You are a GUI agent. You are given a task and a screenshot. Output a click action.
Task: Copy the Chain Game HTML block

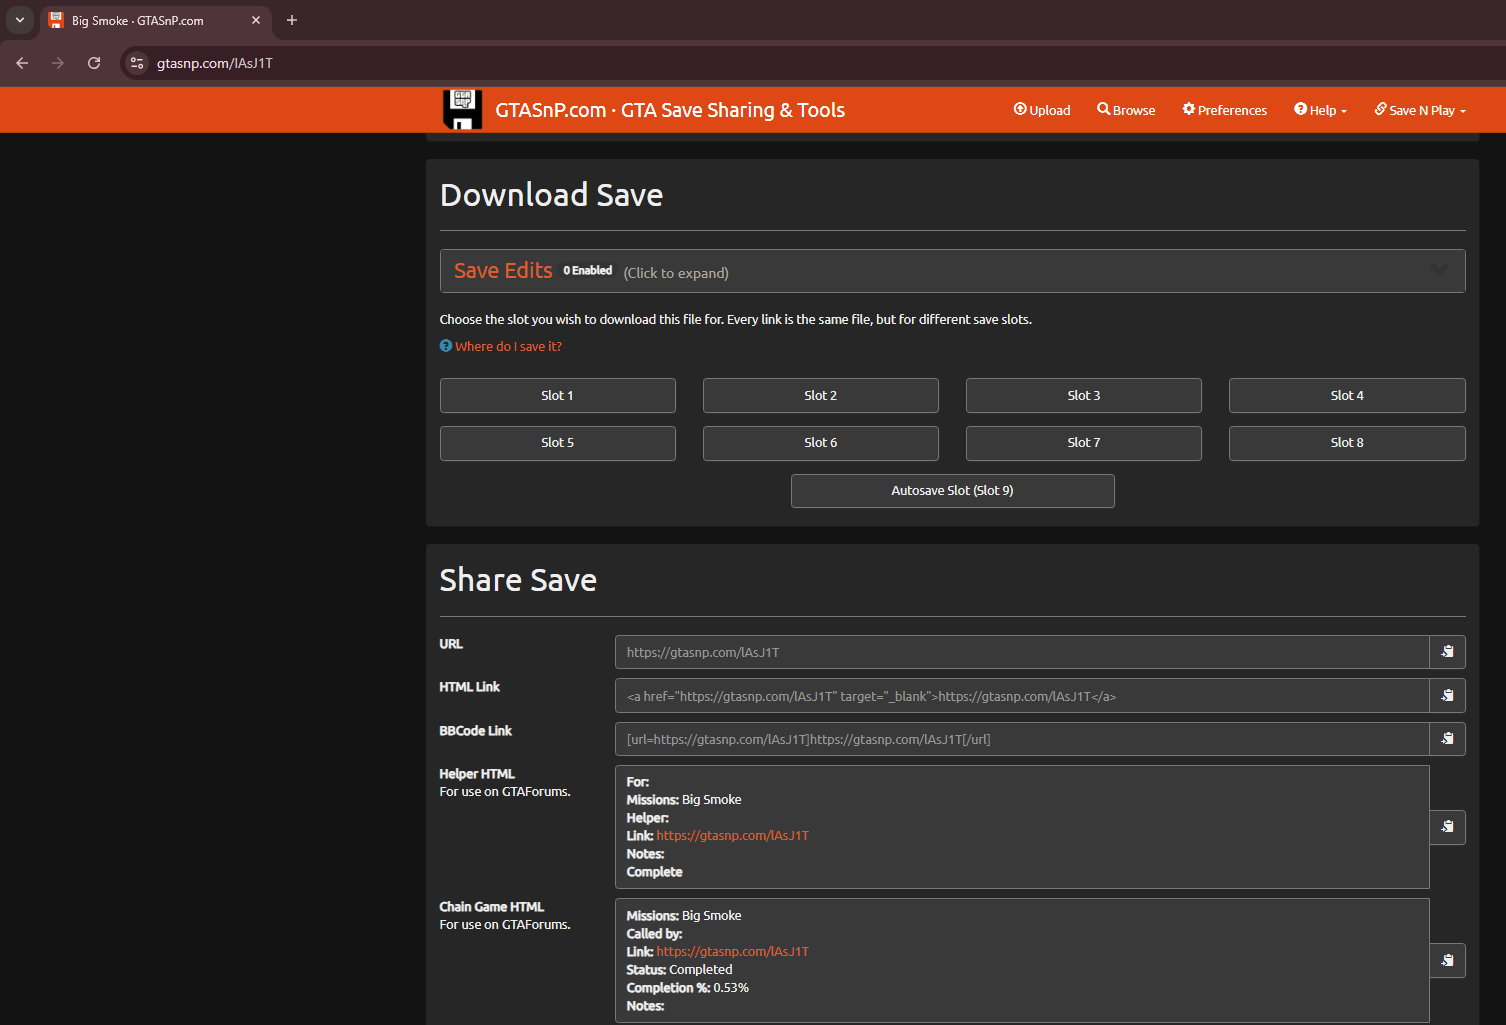(1447, 961)
